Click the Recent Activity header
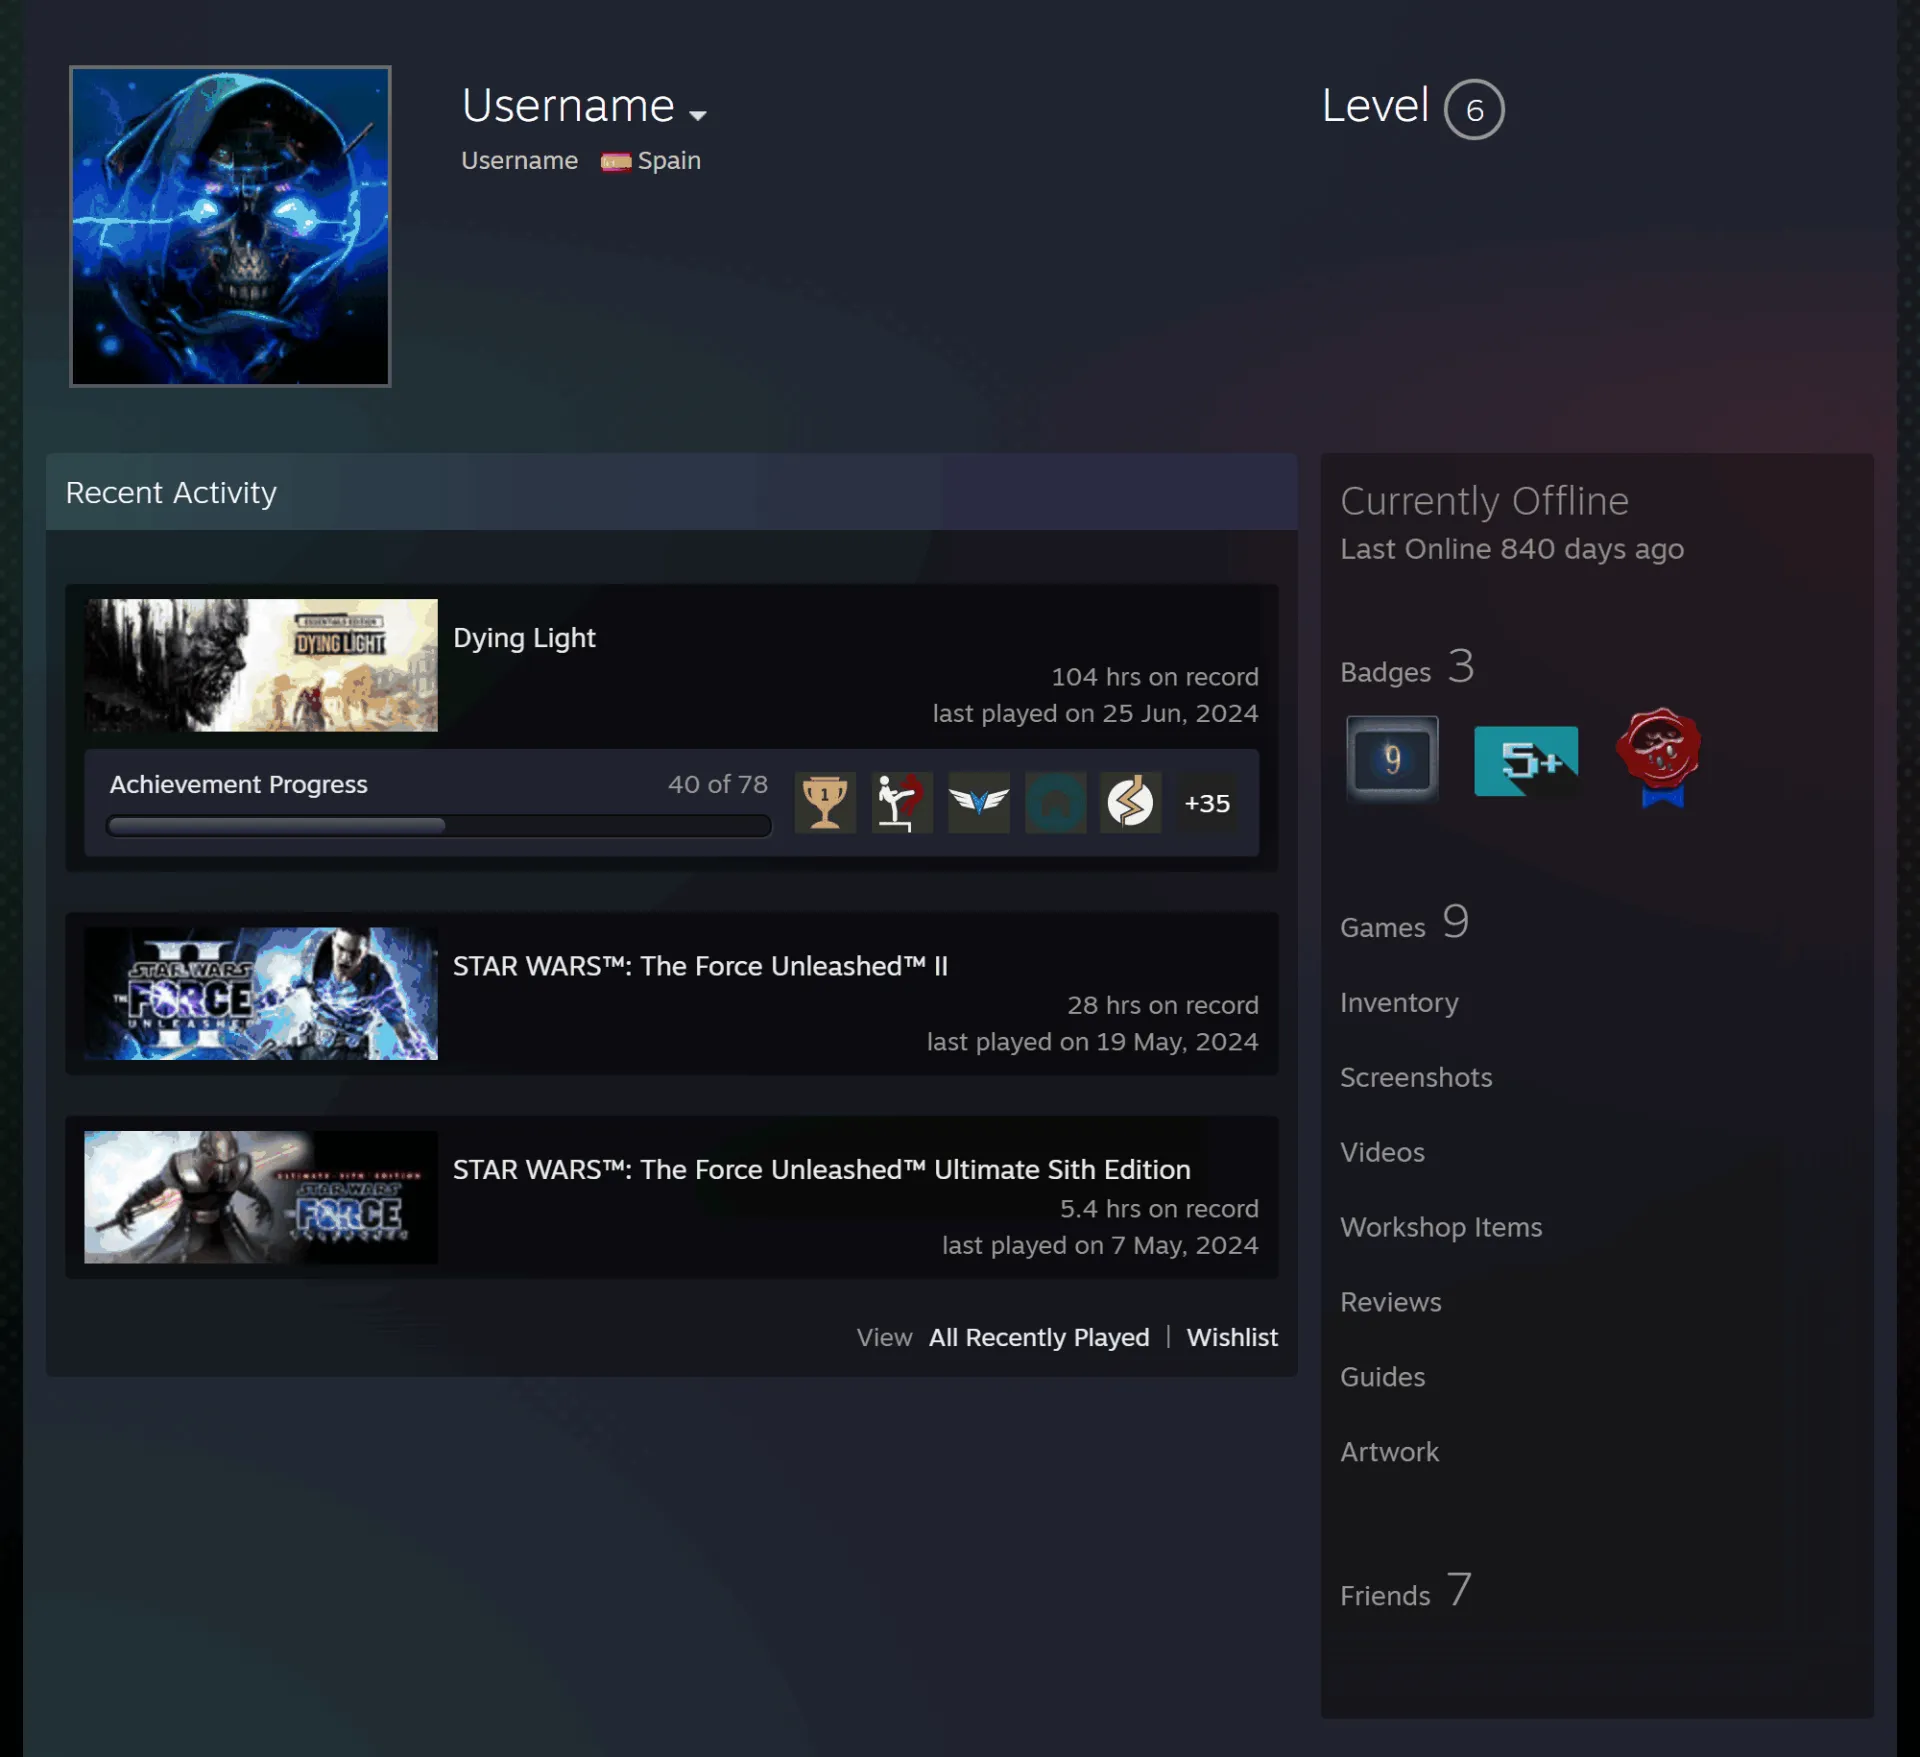Screen dimensions: 1920x1757 pyautogui.click(x=671, y=492)
